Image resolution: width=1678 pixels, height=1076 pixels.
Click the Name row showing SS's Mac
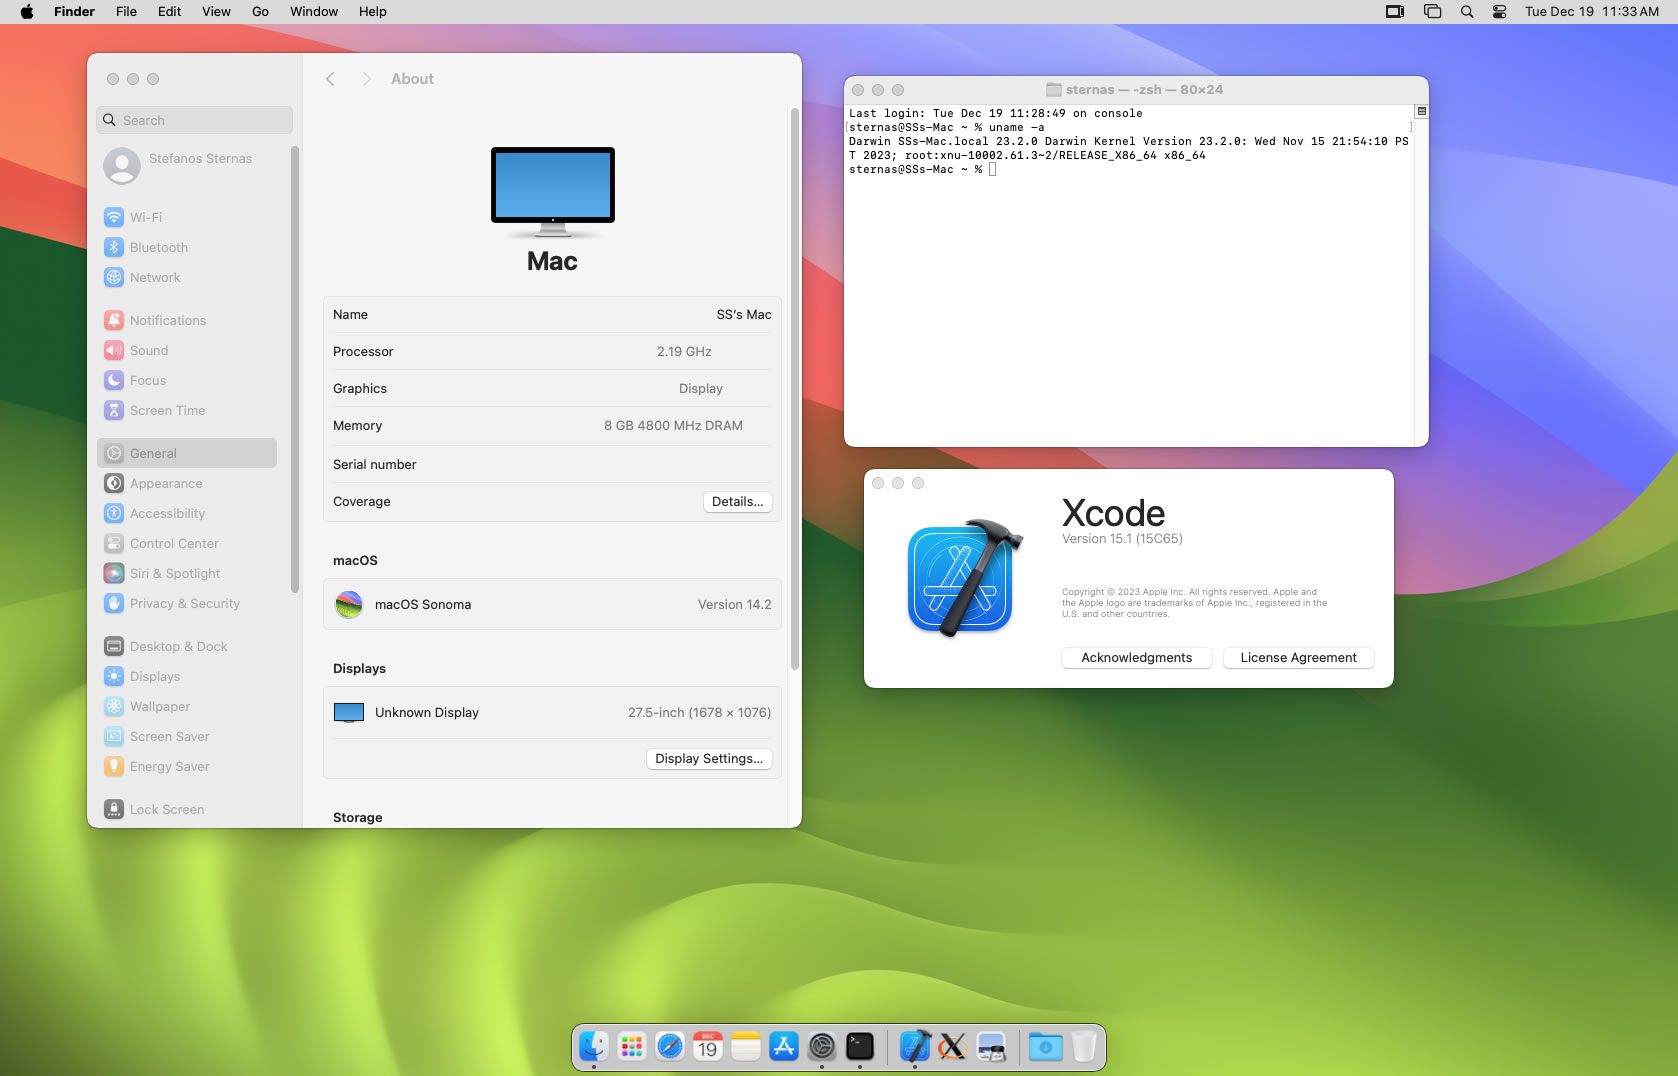point(552,314)
